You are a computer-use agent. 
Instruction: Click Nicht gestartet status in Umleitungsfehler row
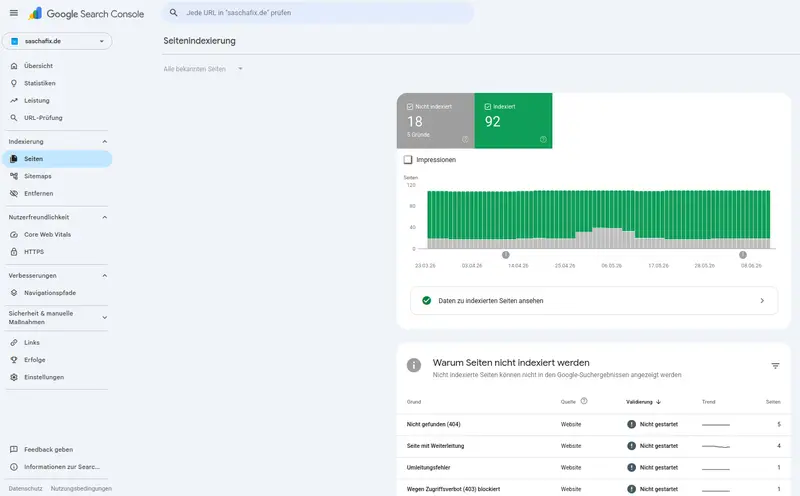point(653,467)
